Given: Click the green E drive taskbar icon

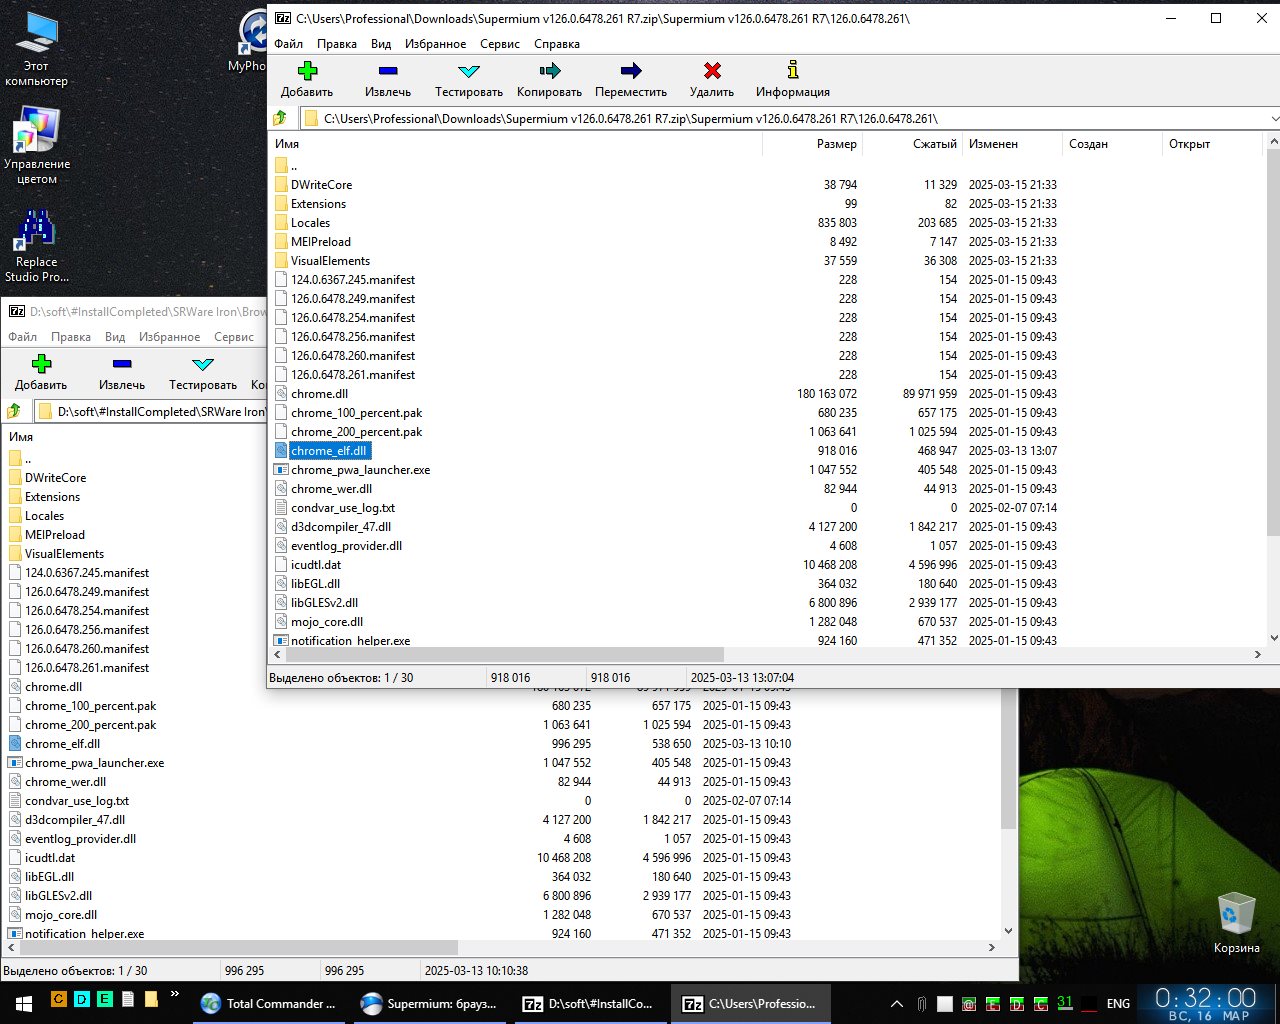Looking at the screenshot, I should [104, 999].
